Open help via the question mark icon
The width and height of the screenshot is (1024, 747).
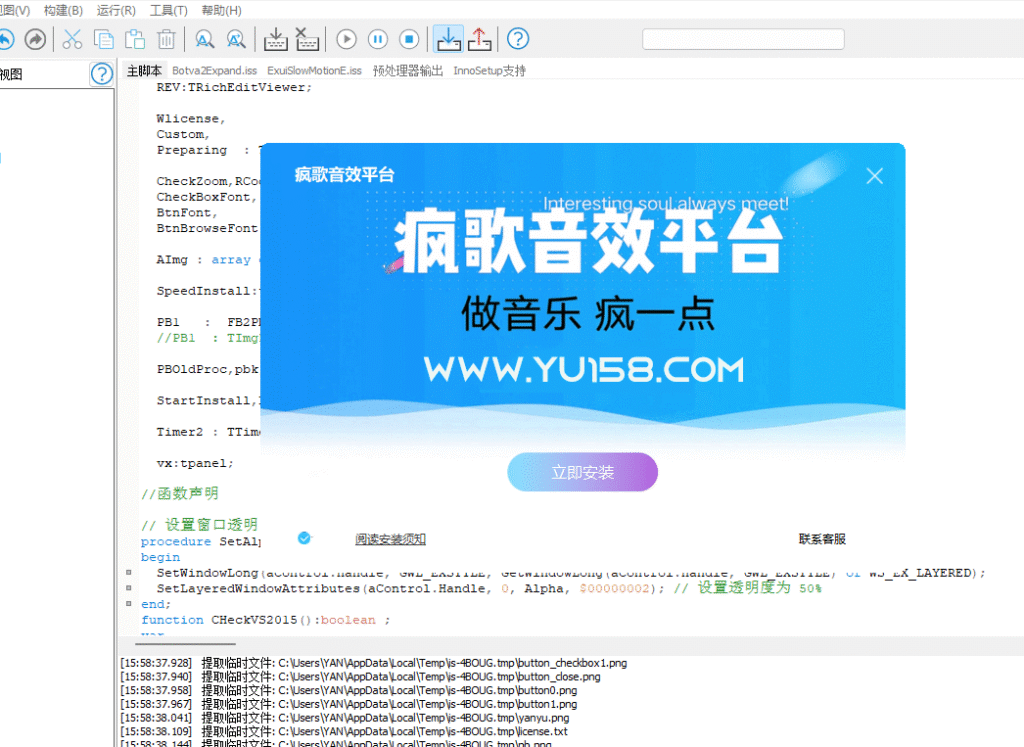517,39
